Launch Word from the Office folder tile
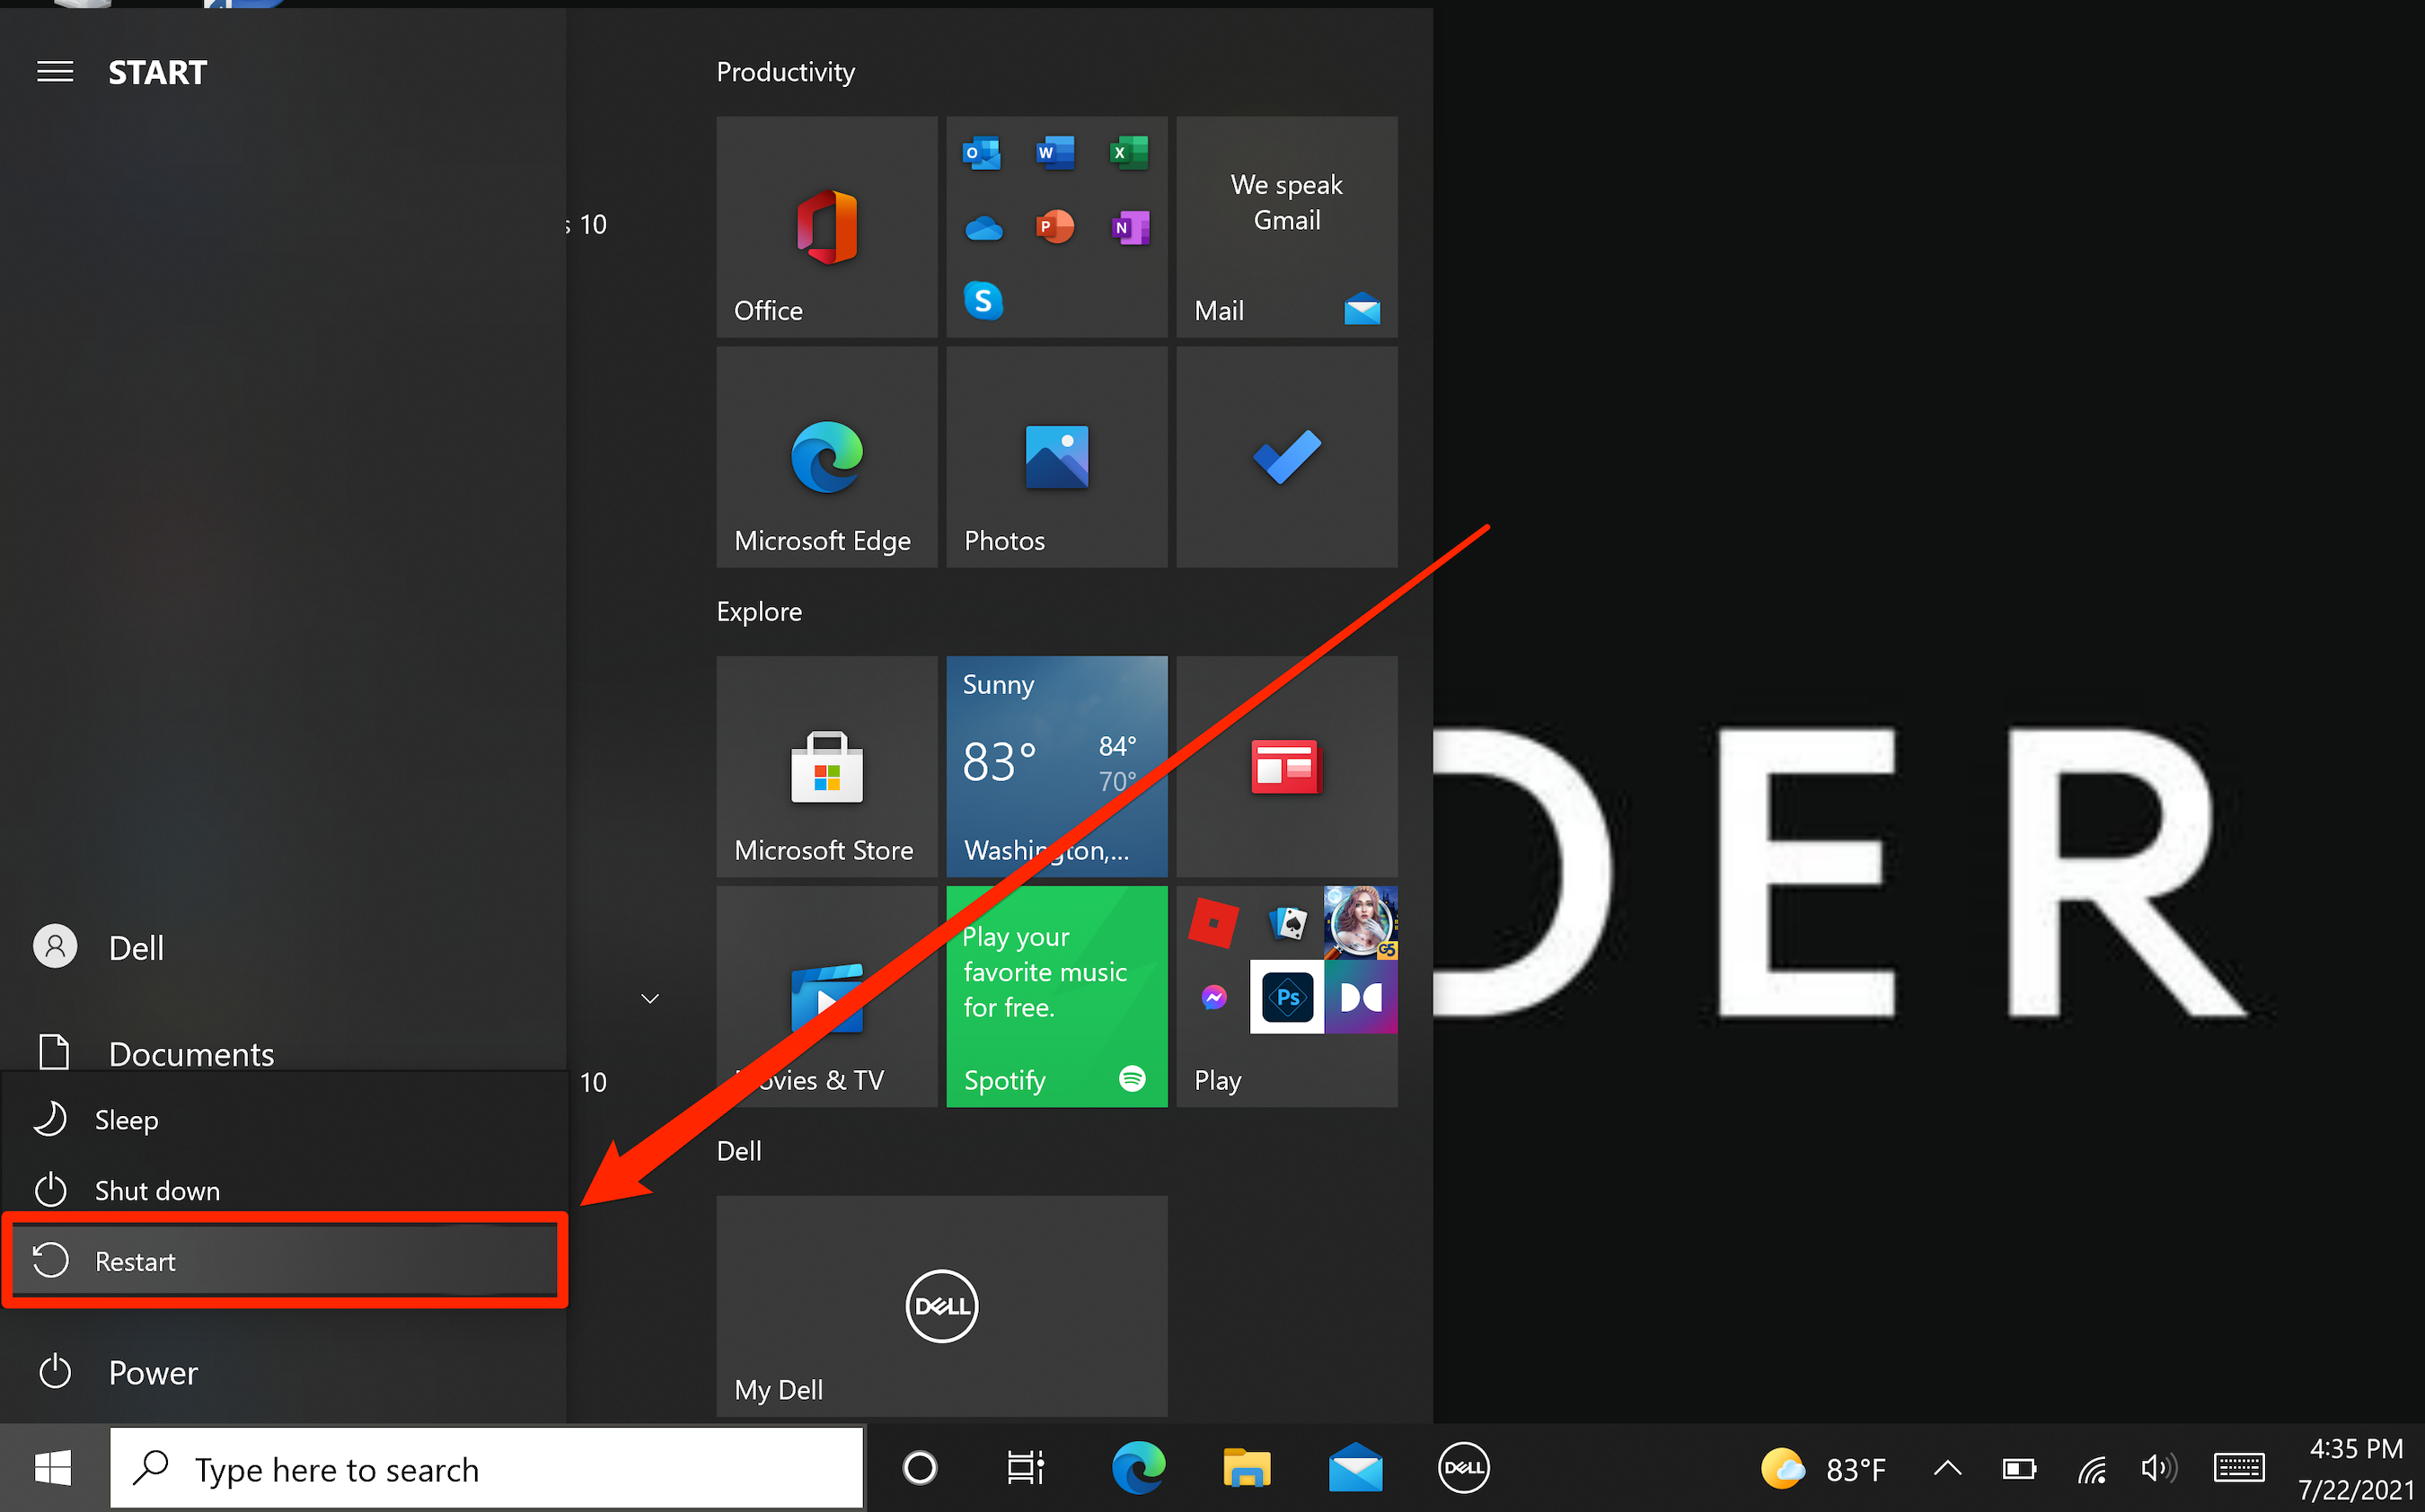Image resolution: width=2425 pixels, height=1512 pixels. point(1055,153)
